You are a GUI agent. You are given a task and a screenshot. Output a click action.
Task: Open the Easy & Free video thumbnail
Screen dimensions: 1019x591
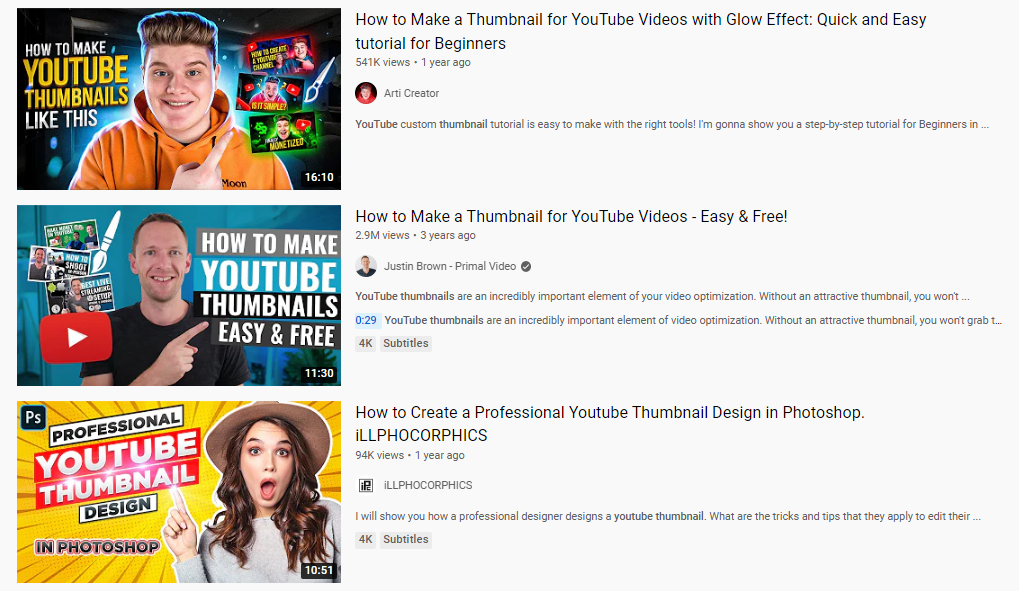point(179,296)
